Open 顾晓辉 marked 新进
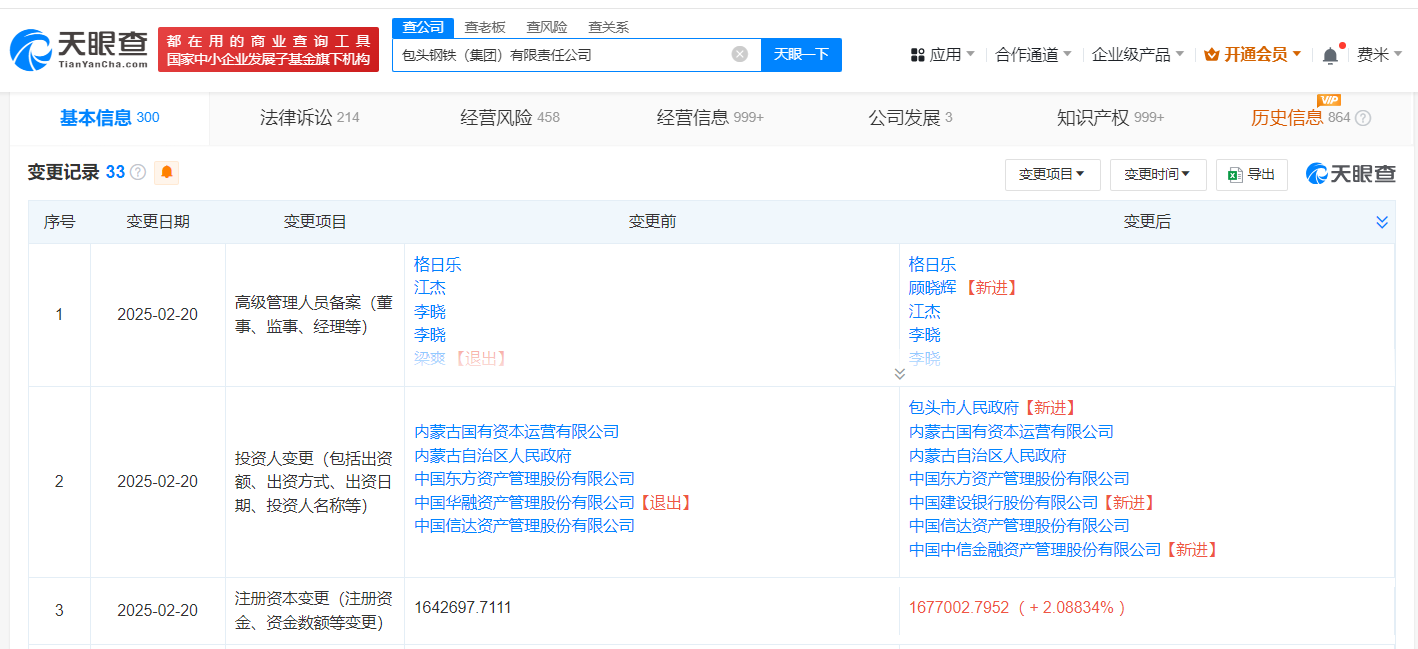 [933, 288]
